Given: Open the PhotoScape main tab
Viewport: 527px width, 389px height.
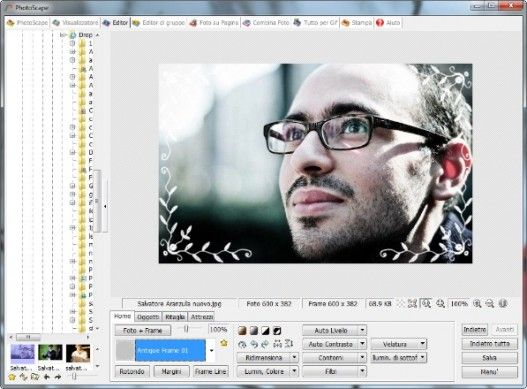Looking at the screenshot, I should pos(28,23).
